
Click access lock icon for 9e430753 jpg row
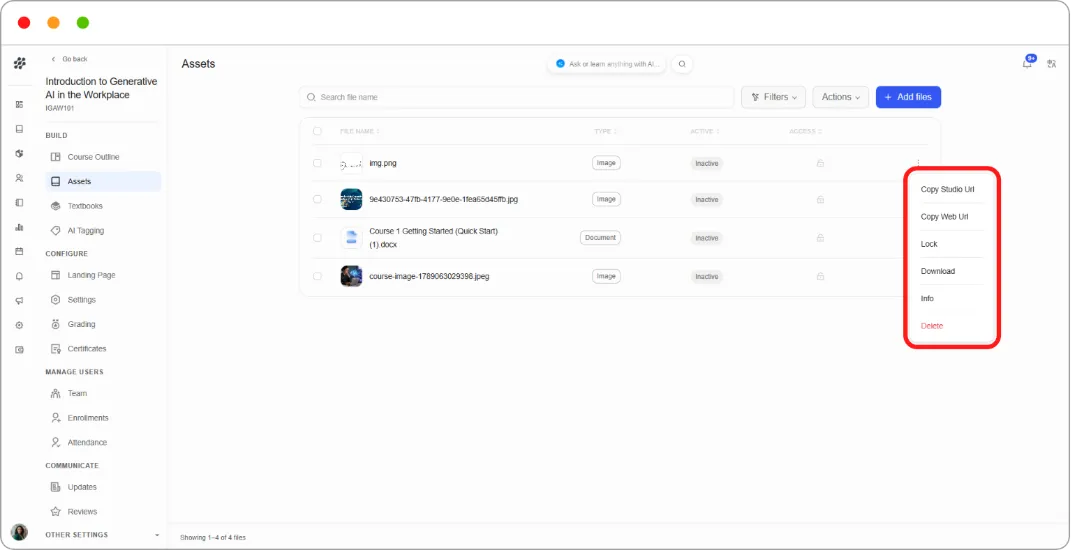pos(820,200)
